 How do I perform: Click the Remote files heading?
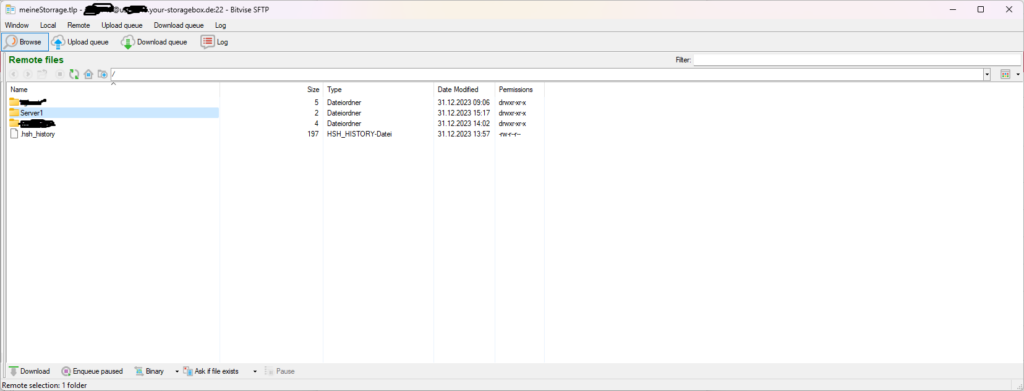click(36, 59)
